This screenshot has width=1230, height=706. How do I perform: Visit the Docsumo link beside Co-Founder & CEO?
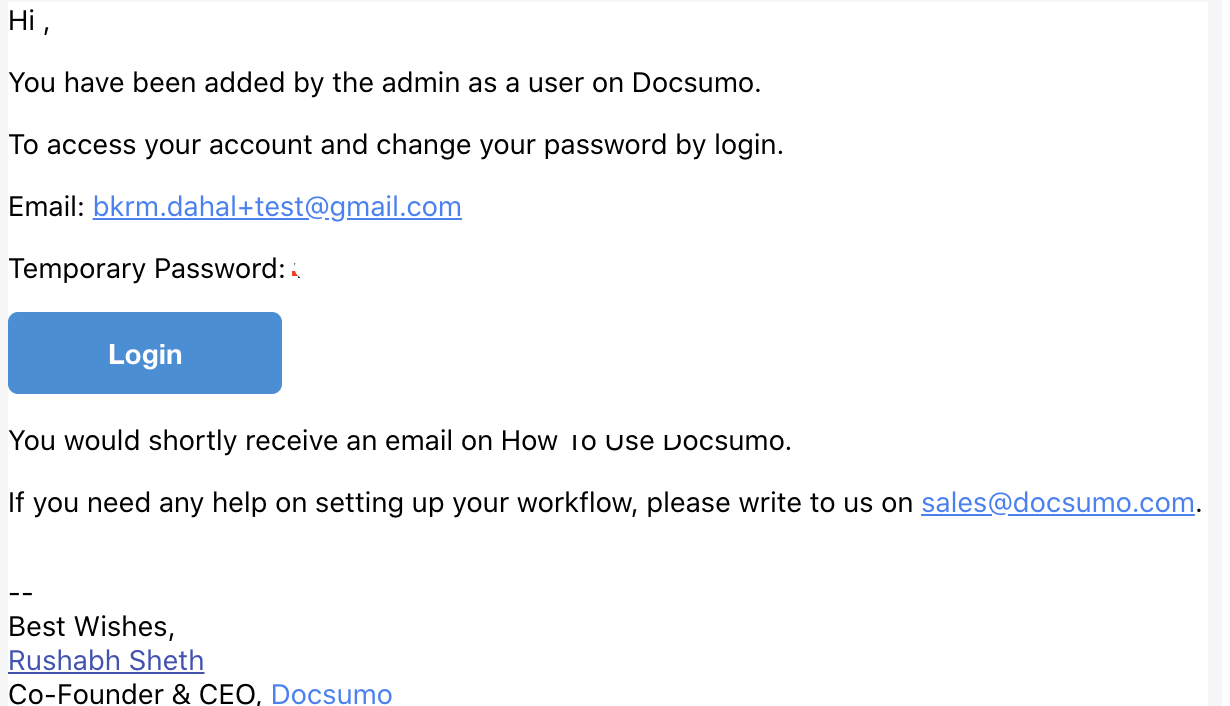point(332,693)
